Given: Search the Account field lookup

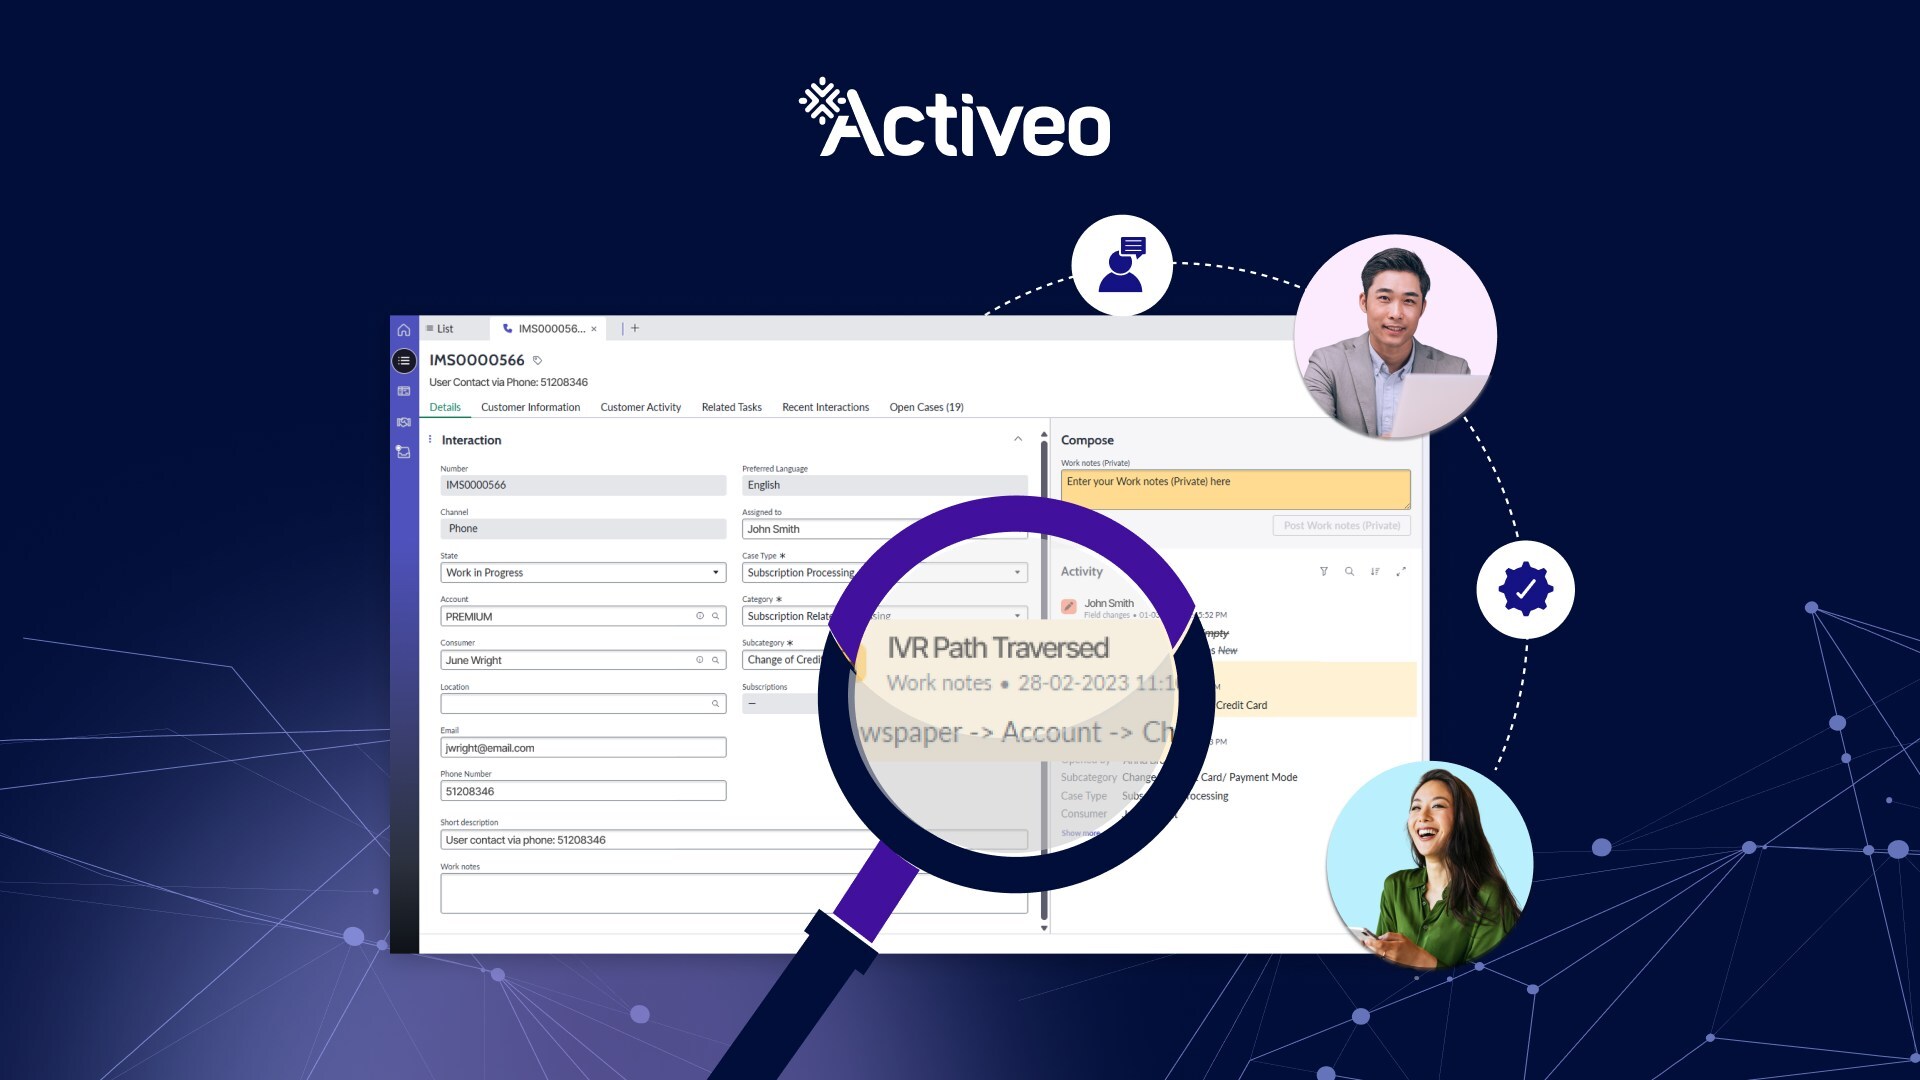Looking at the screenshot, I should point(716,616).
